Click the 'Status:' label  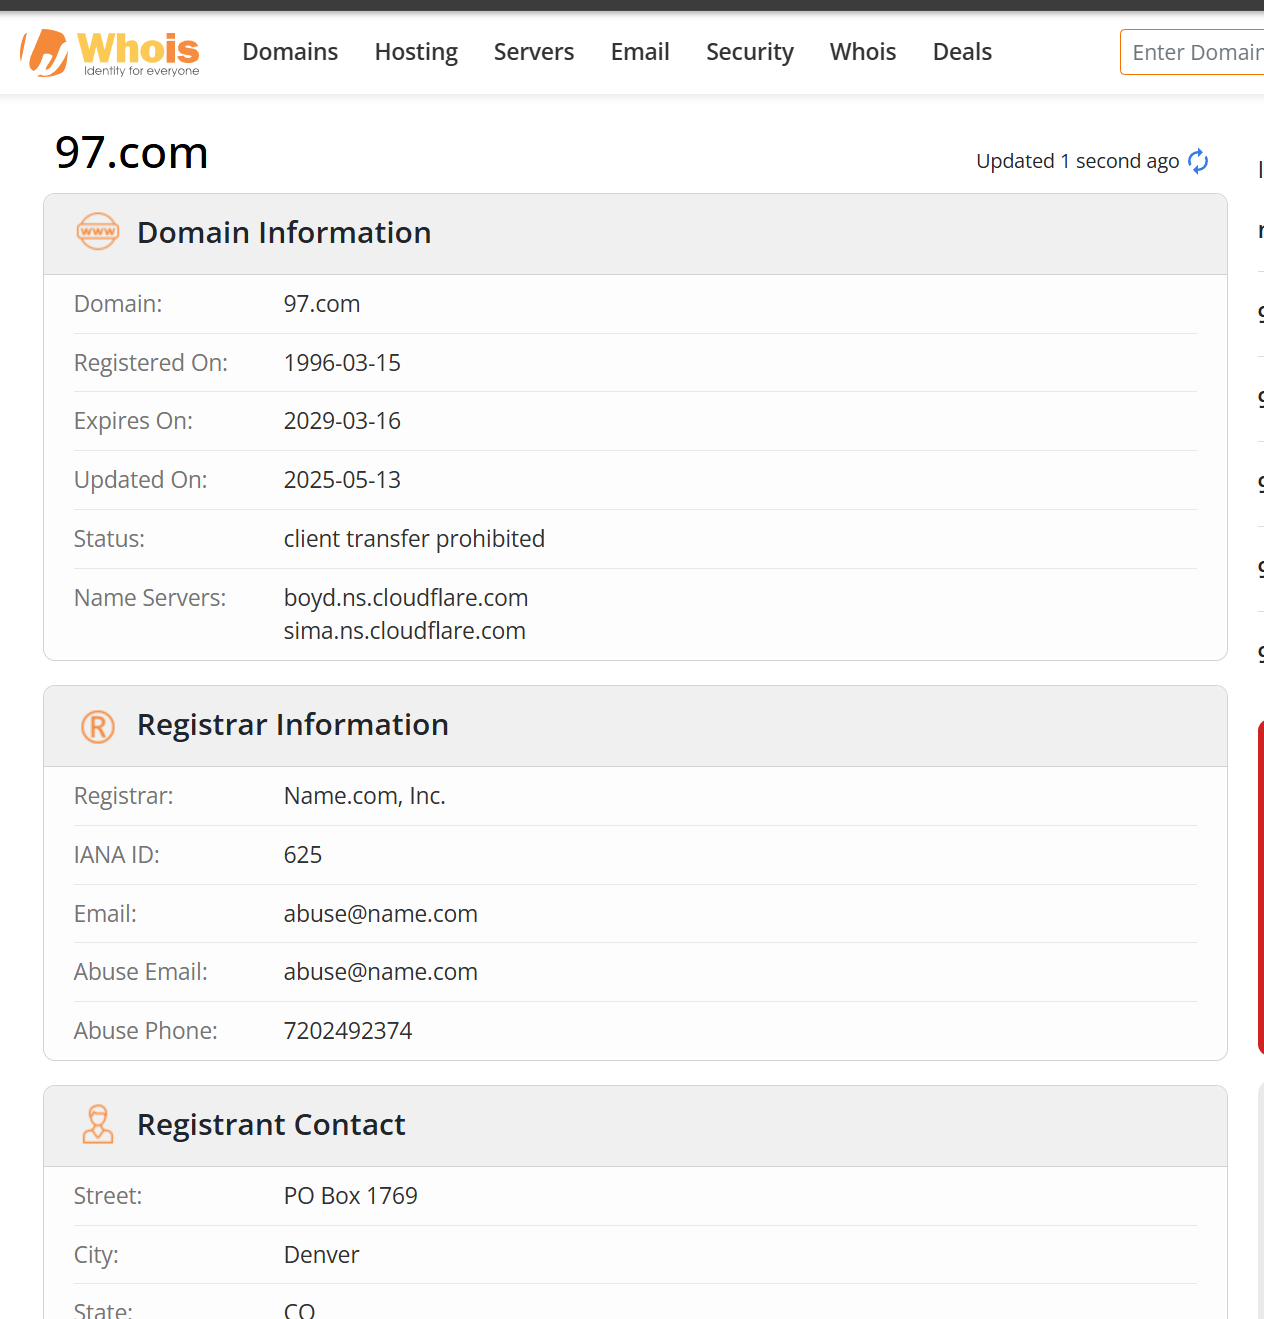coord(110,539)
